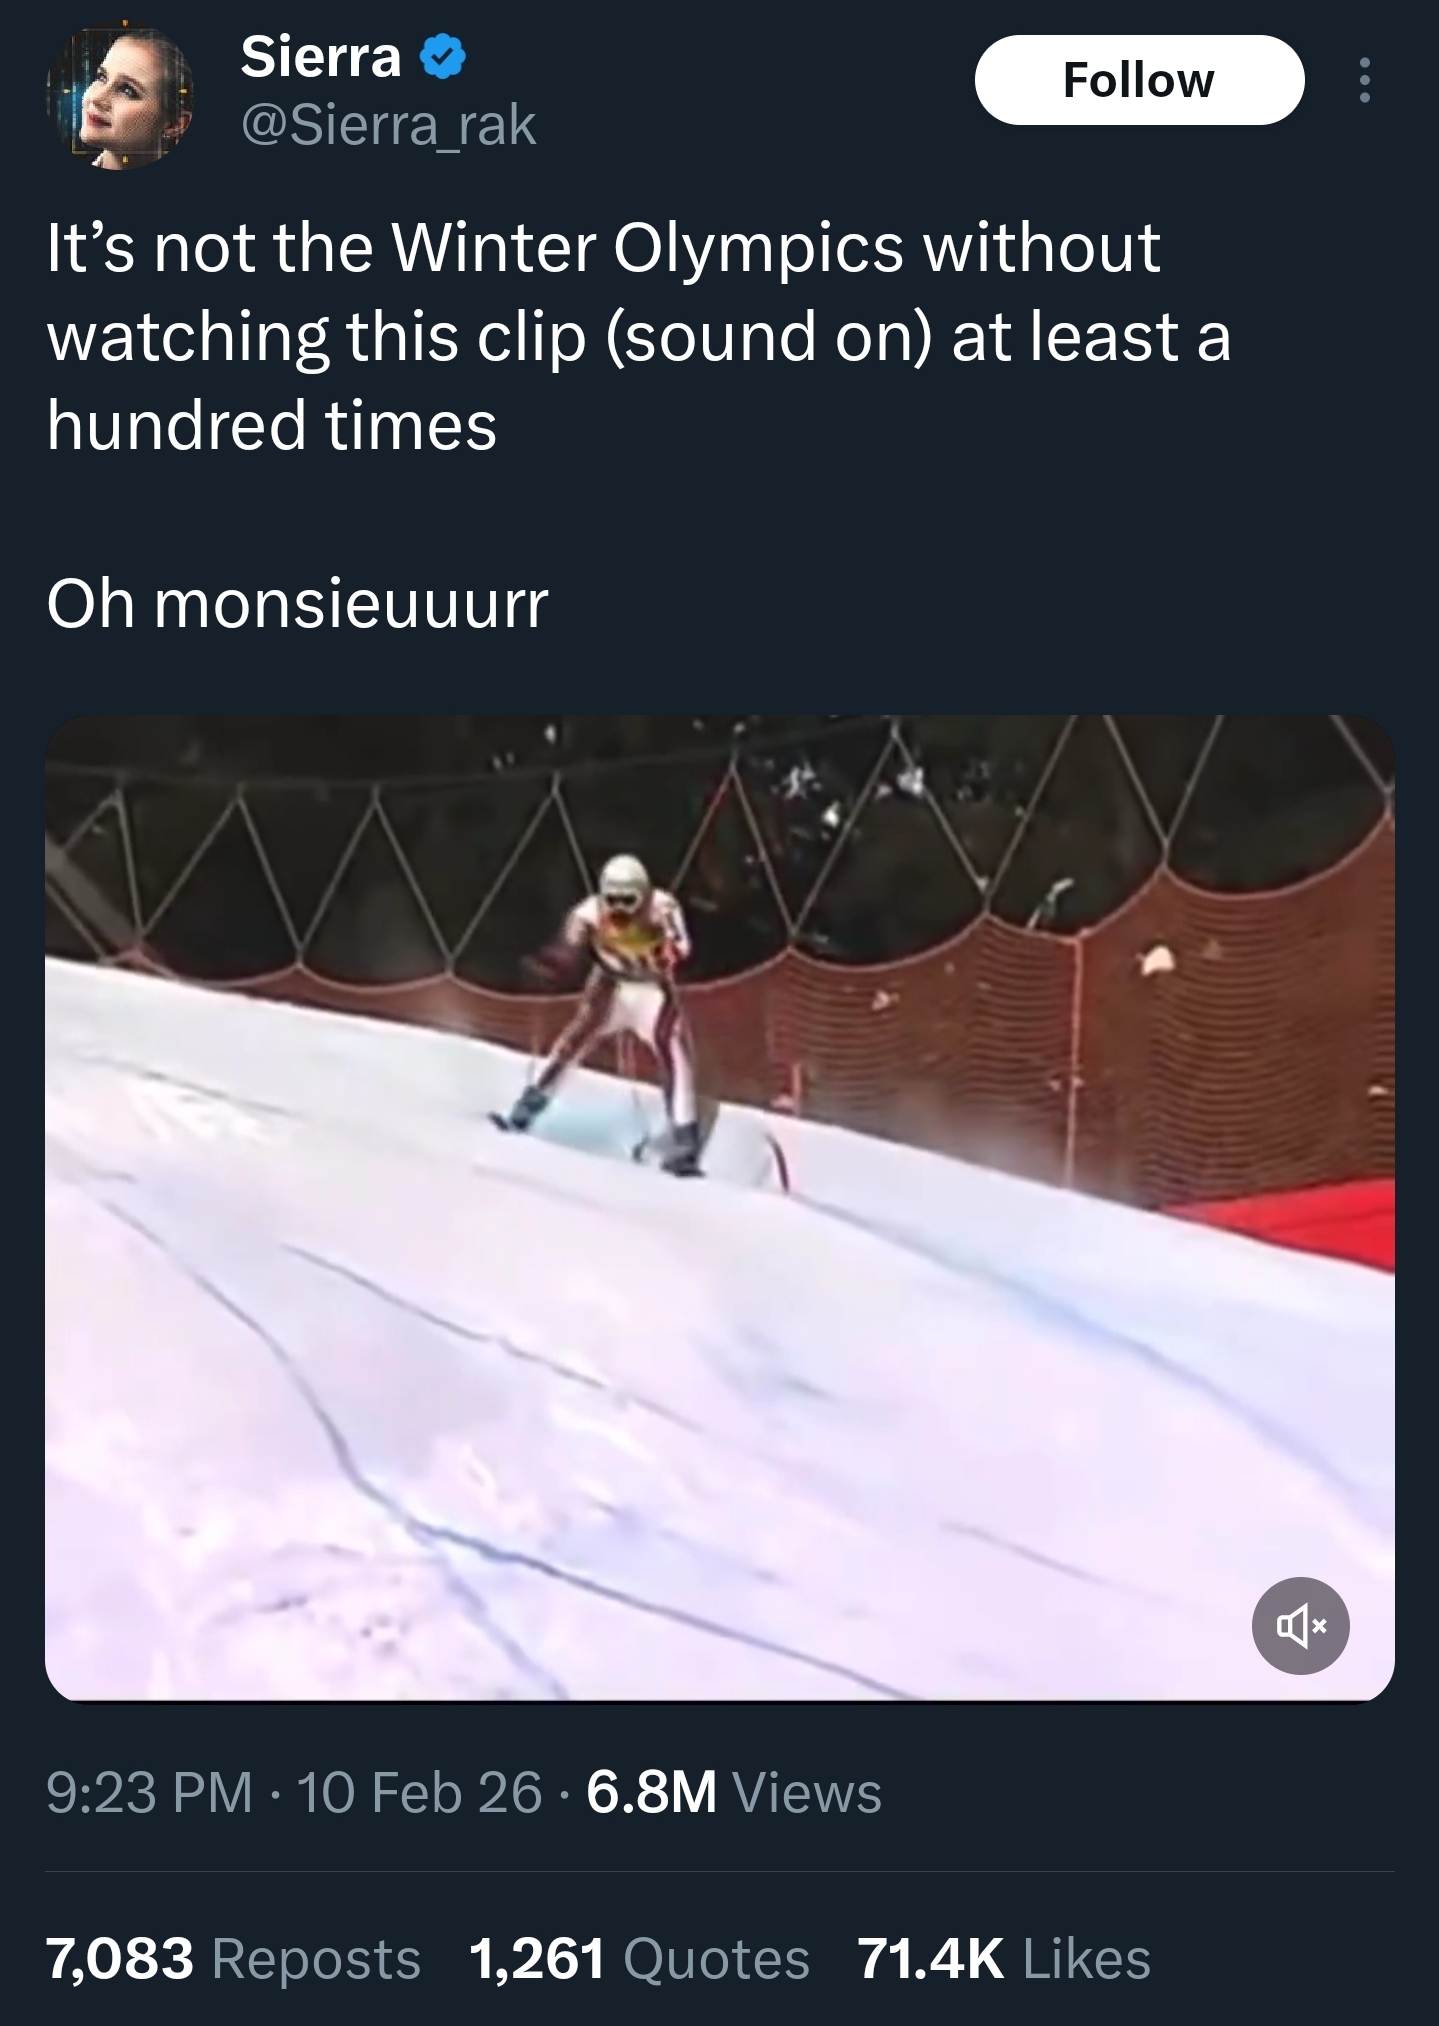
Task: Click the blue verified badge
Action: coord(440,57)
